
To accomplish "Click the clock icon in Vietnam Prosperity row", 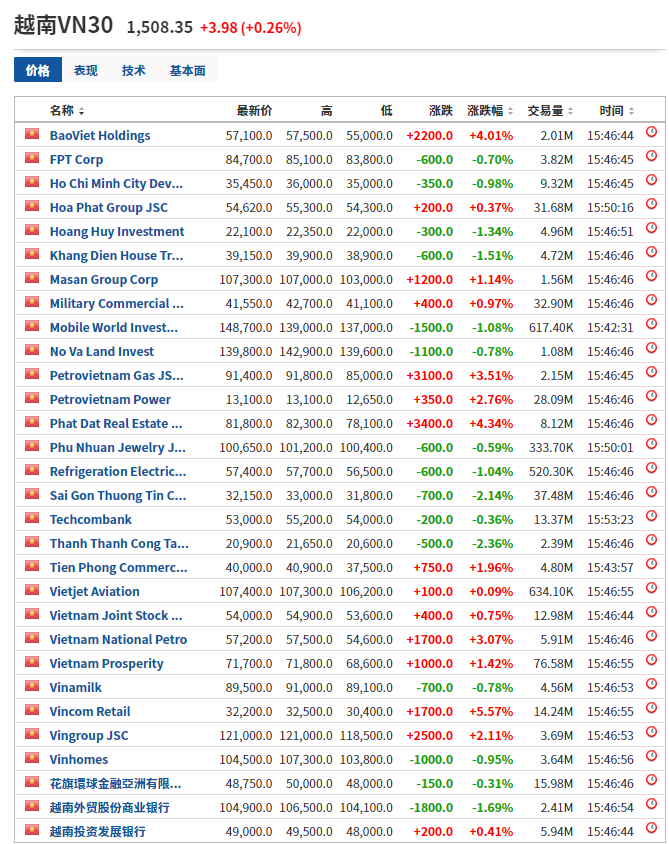I will pyautogui.click(x=651, y=660).
